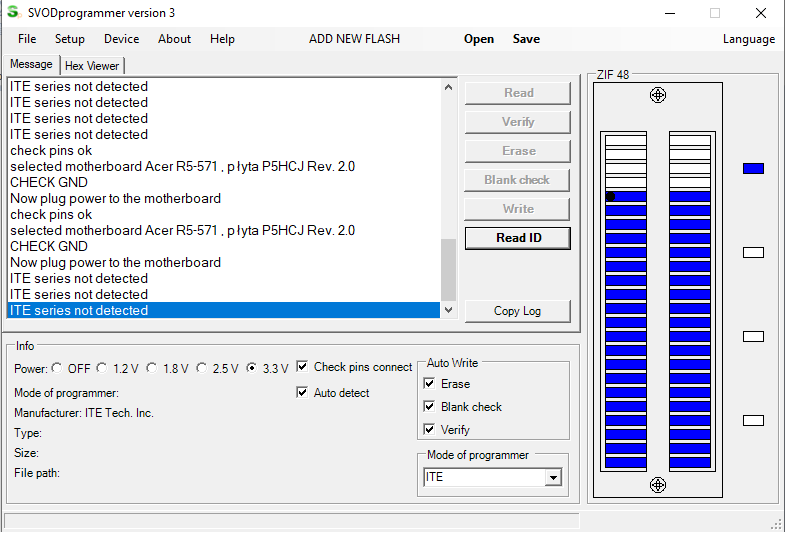Disable the Auto detect checkbox
786x533 pixels.
[x=302, y=393]
